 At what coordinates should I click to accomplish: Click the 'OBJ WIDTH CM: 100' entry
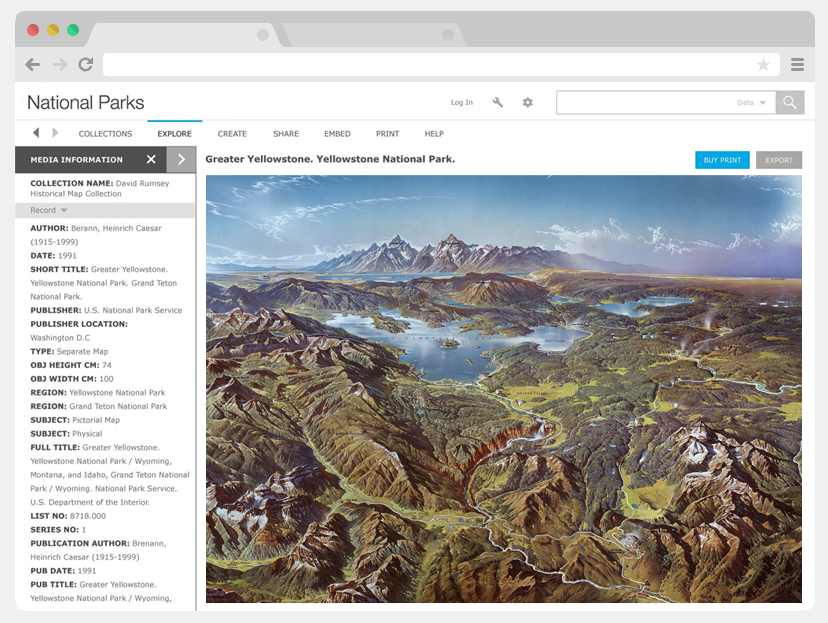pyautogui.click(x=72, y=379)
